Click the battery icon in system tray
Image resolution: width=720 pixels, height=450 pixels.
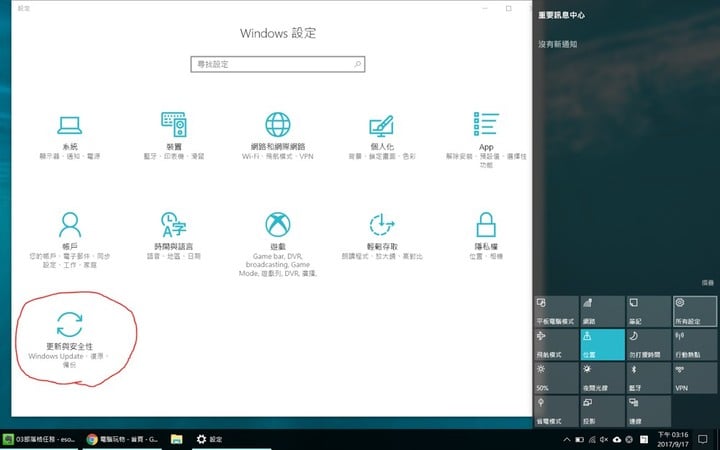coord(579,439)
